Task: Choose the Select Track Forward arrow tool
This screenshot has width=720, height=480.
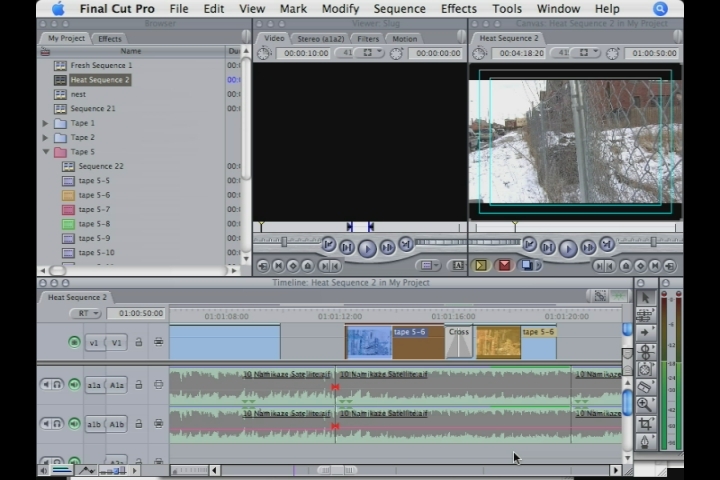Action: 645,333
